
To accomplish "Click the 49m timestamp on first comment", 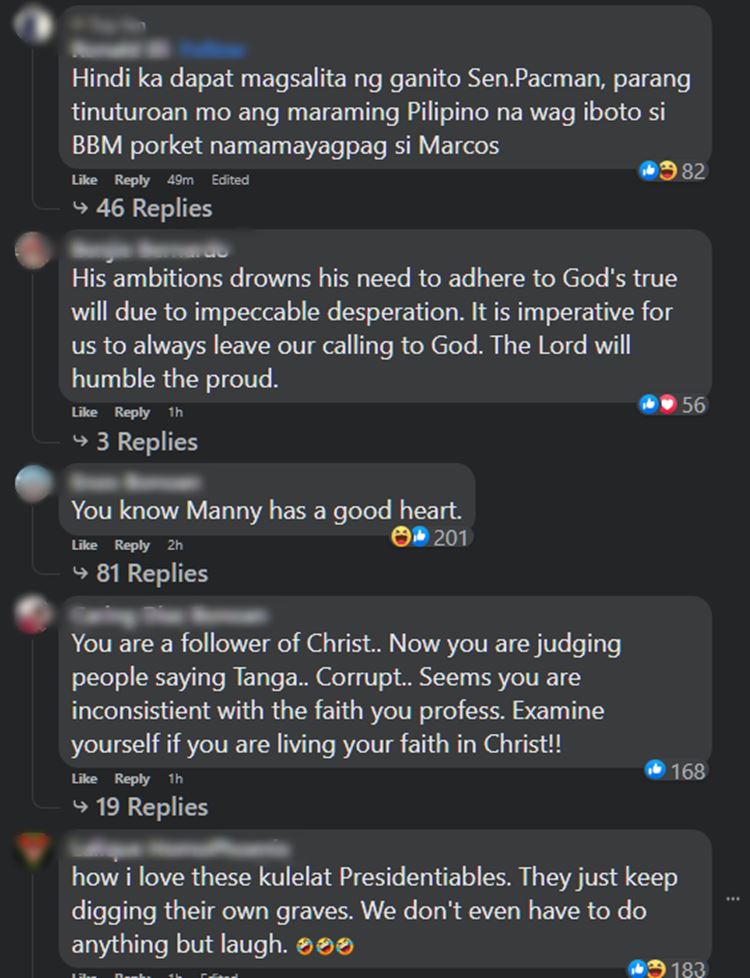I will click(180, 180).
